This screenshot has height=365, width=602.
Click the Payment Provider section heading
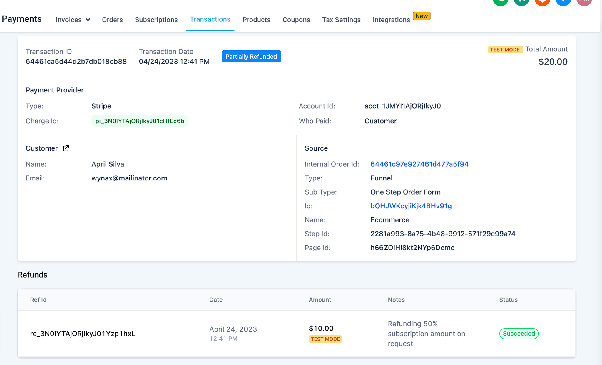55,90
